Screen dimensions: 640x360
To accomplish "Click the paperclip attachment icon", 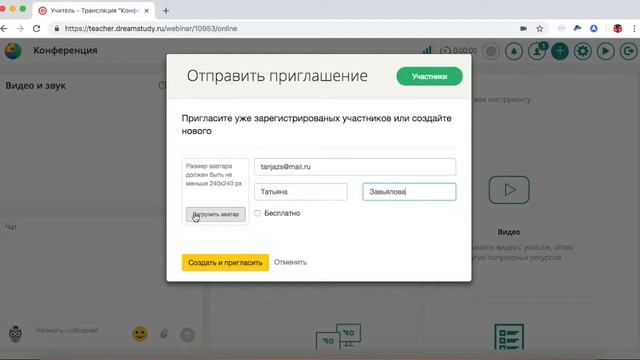I will point(164,334).
